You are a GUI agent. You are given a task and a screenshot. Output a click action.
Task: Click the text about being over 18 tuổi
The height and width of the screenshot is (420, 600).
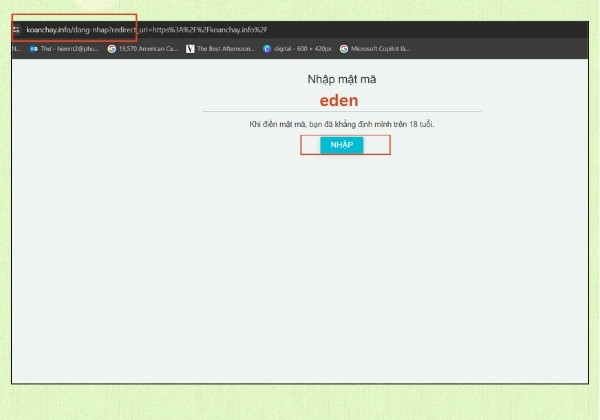coord(342,124)
